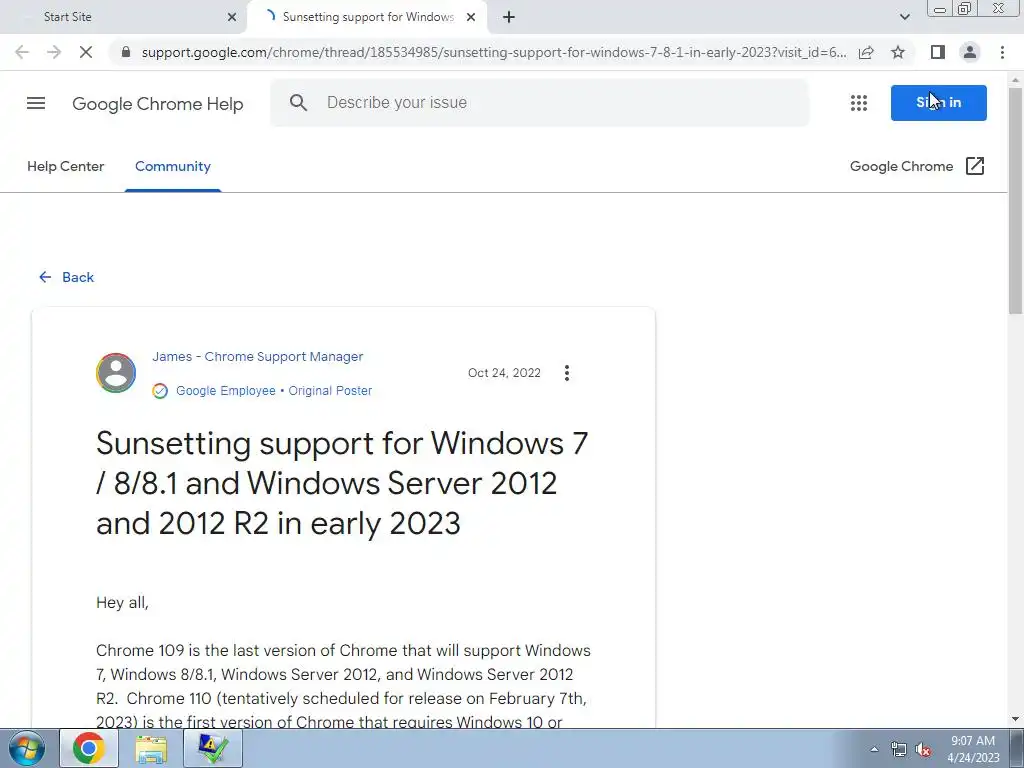Click the address bar URL
Viewport: 1024px width, 768px height.
click(x=494, y=52)
